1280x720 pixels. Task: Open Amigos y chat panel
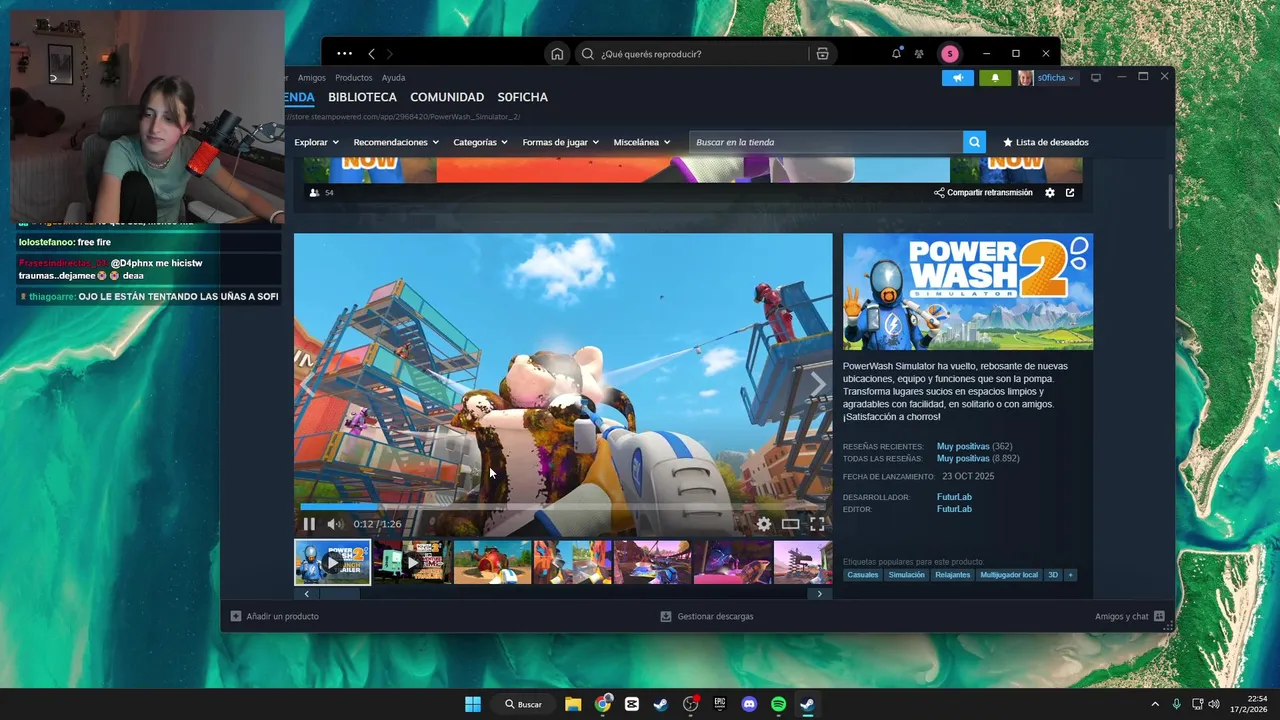1130,616
